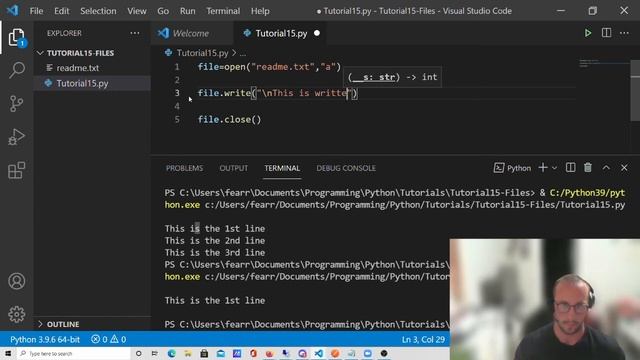Open File Explorer from the taskbar

tap(188, 353)
